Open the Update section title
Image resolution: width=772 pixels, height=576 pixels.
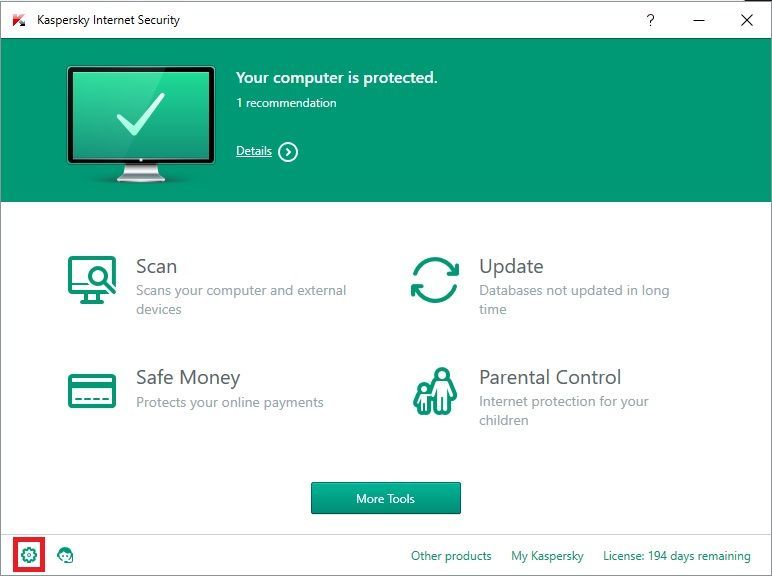click(x=512, y=266)
